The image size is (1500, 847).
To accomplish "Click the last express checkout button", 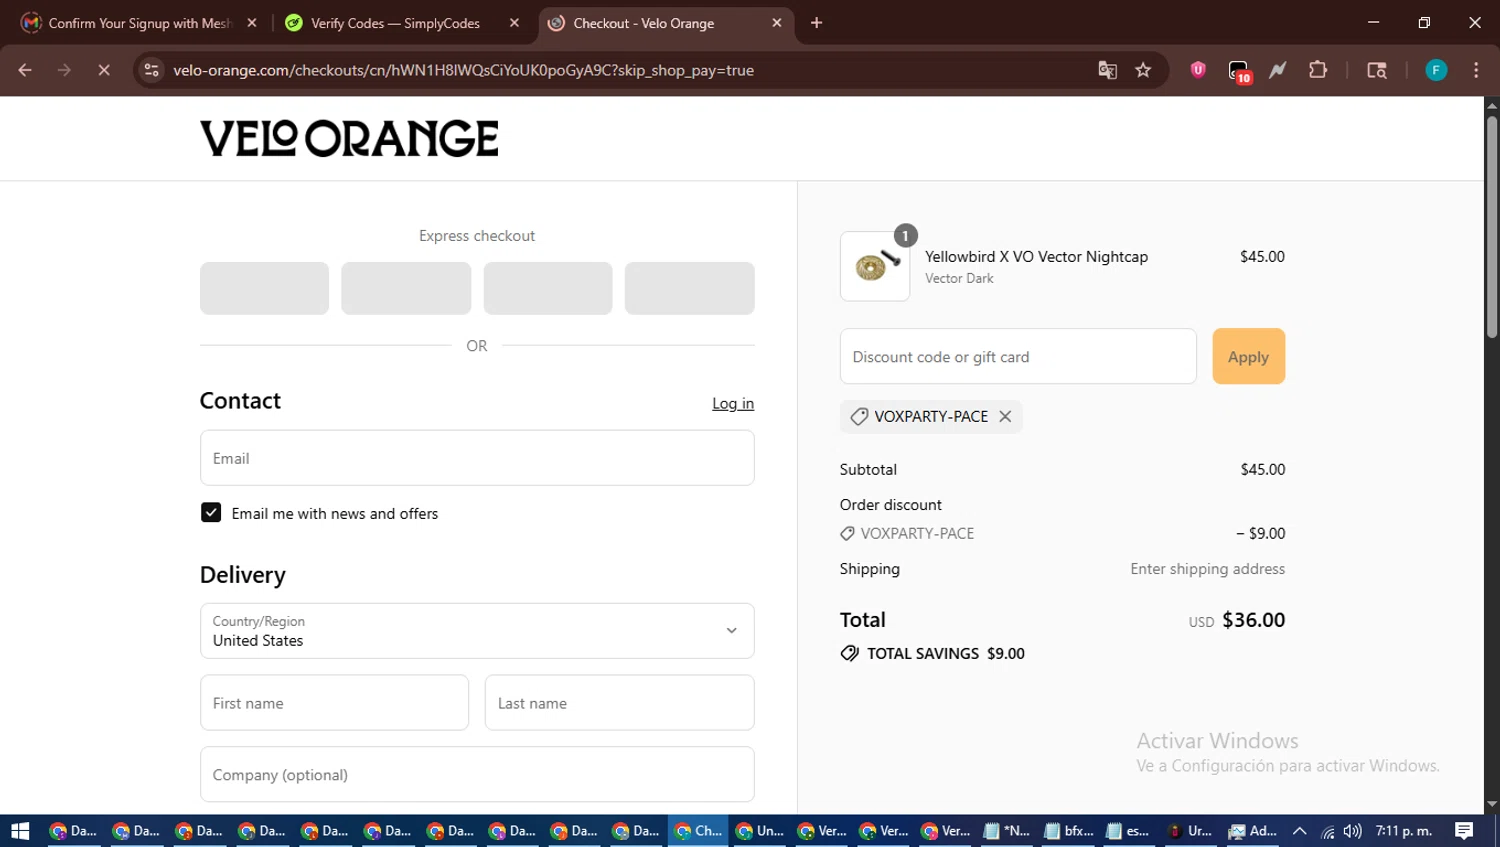I will click(x=689, y=288).
